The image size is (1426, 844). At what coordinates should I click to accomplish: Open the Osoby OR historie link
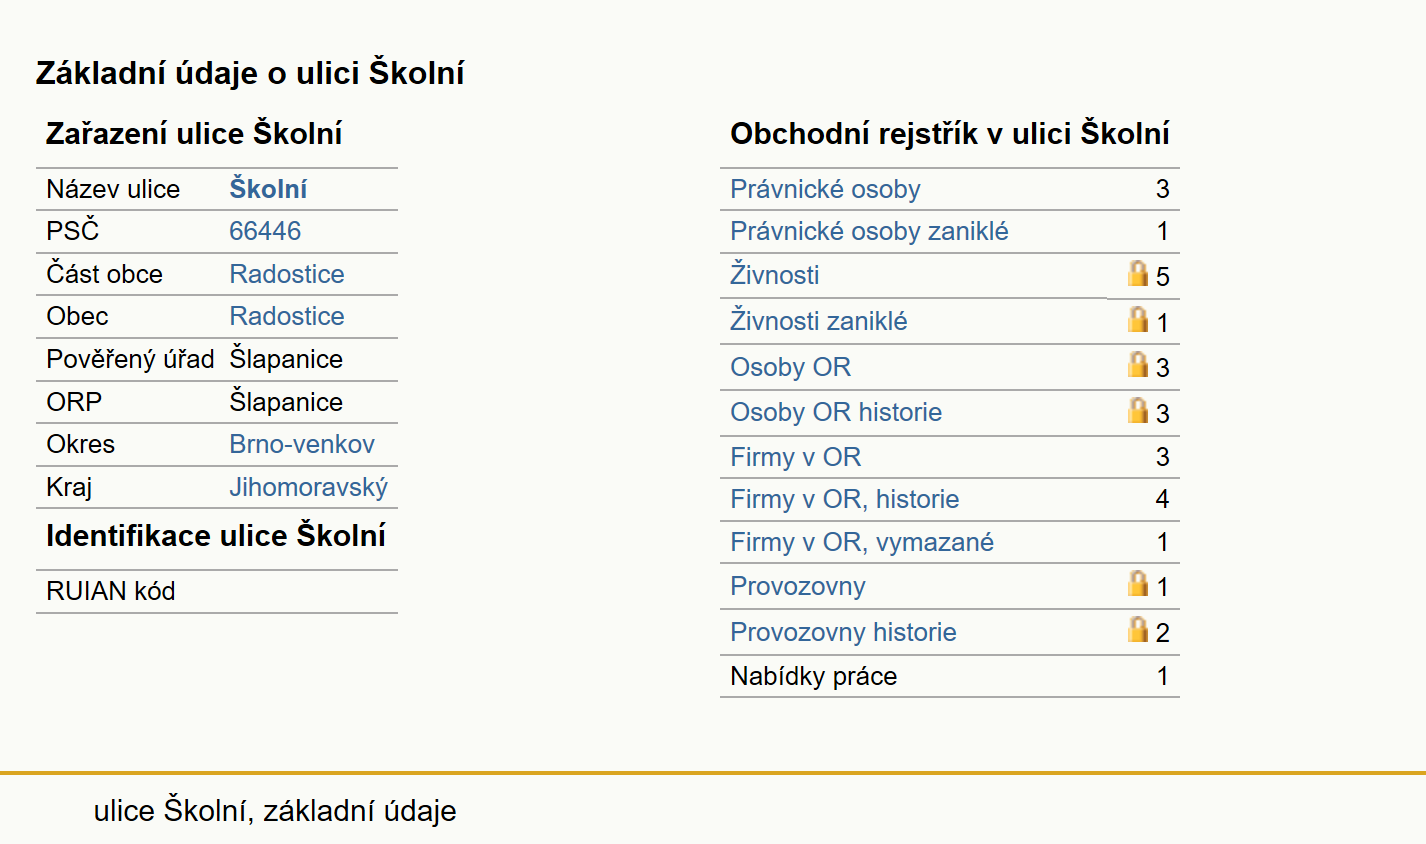(x=836, y=412)
